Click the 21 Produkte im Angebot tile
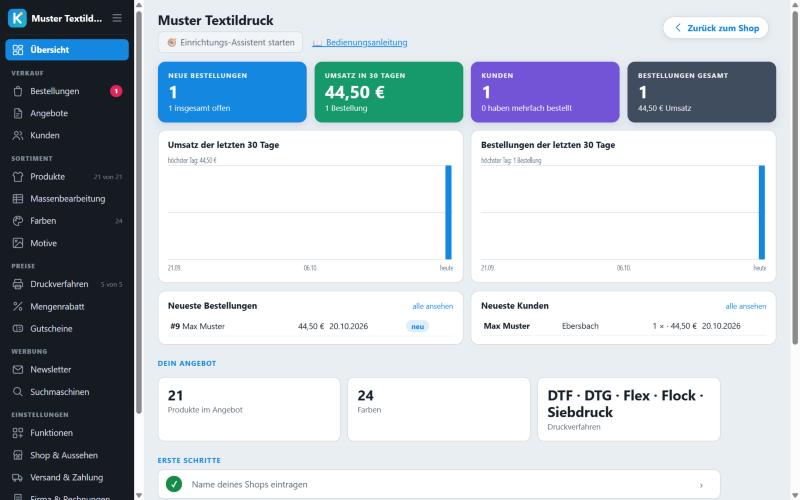Image resolution: width=800 pixels, height=500 pixels. [x=249, y=409]
